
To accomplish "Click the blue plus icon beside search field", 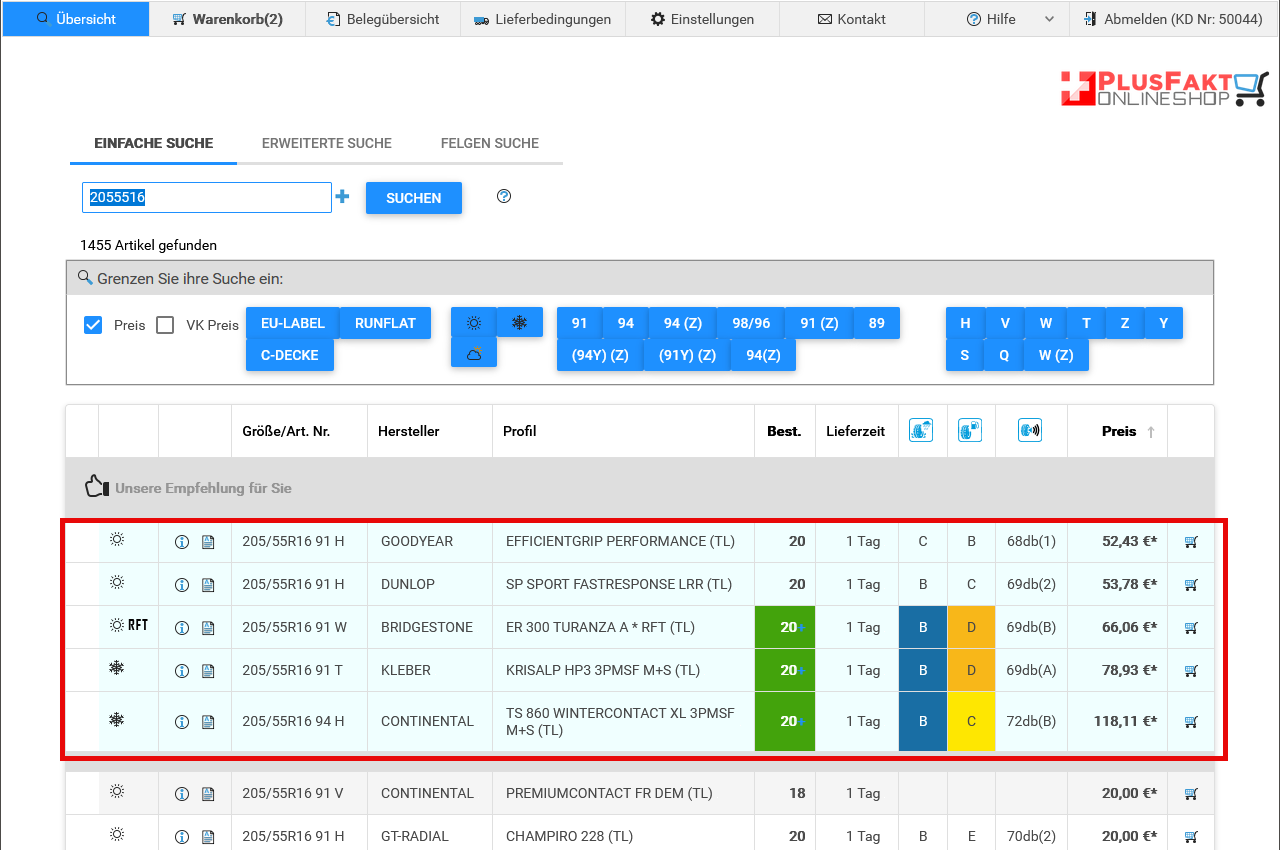I will pyautogui.click(x=342, y=197).
